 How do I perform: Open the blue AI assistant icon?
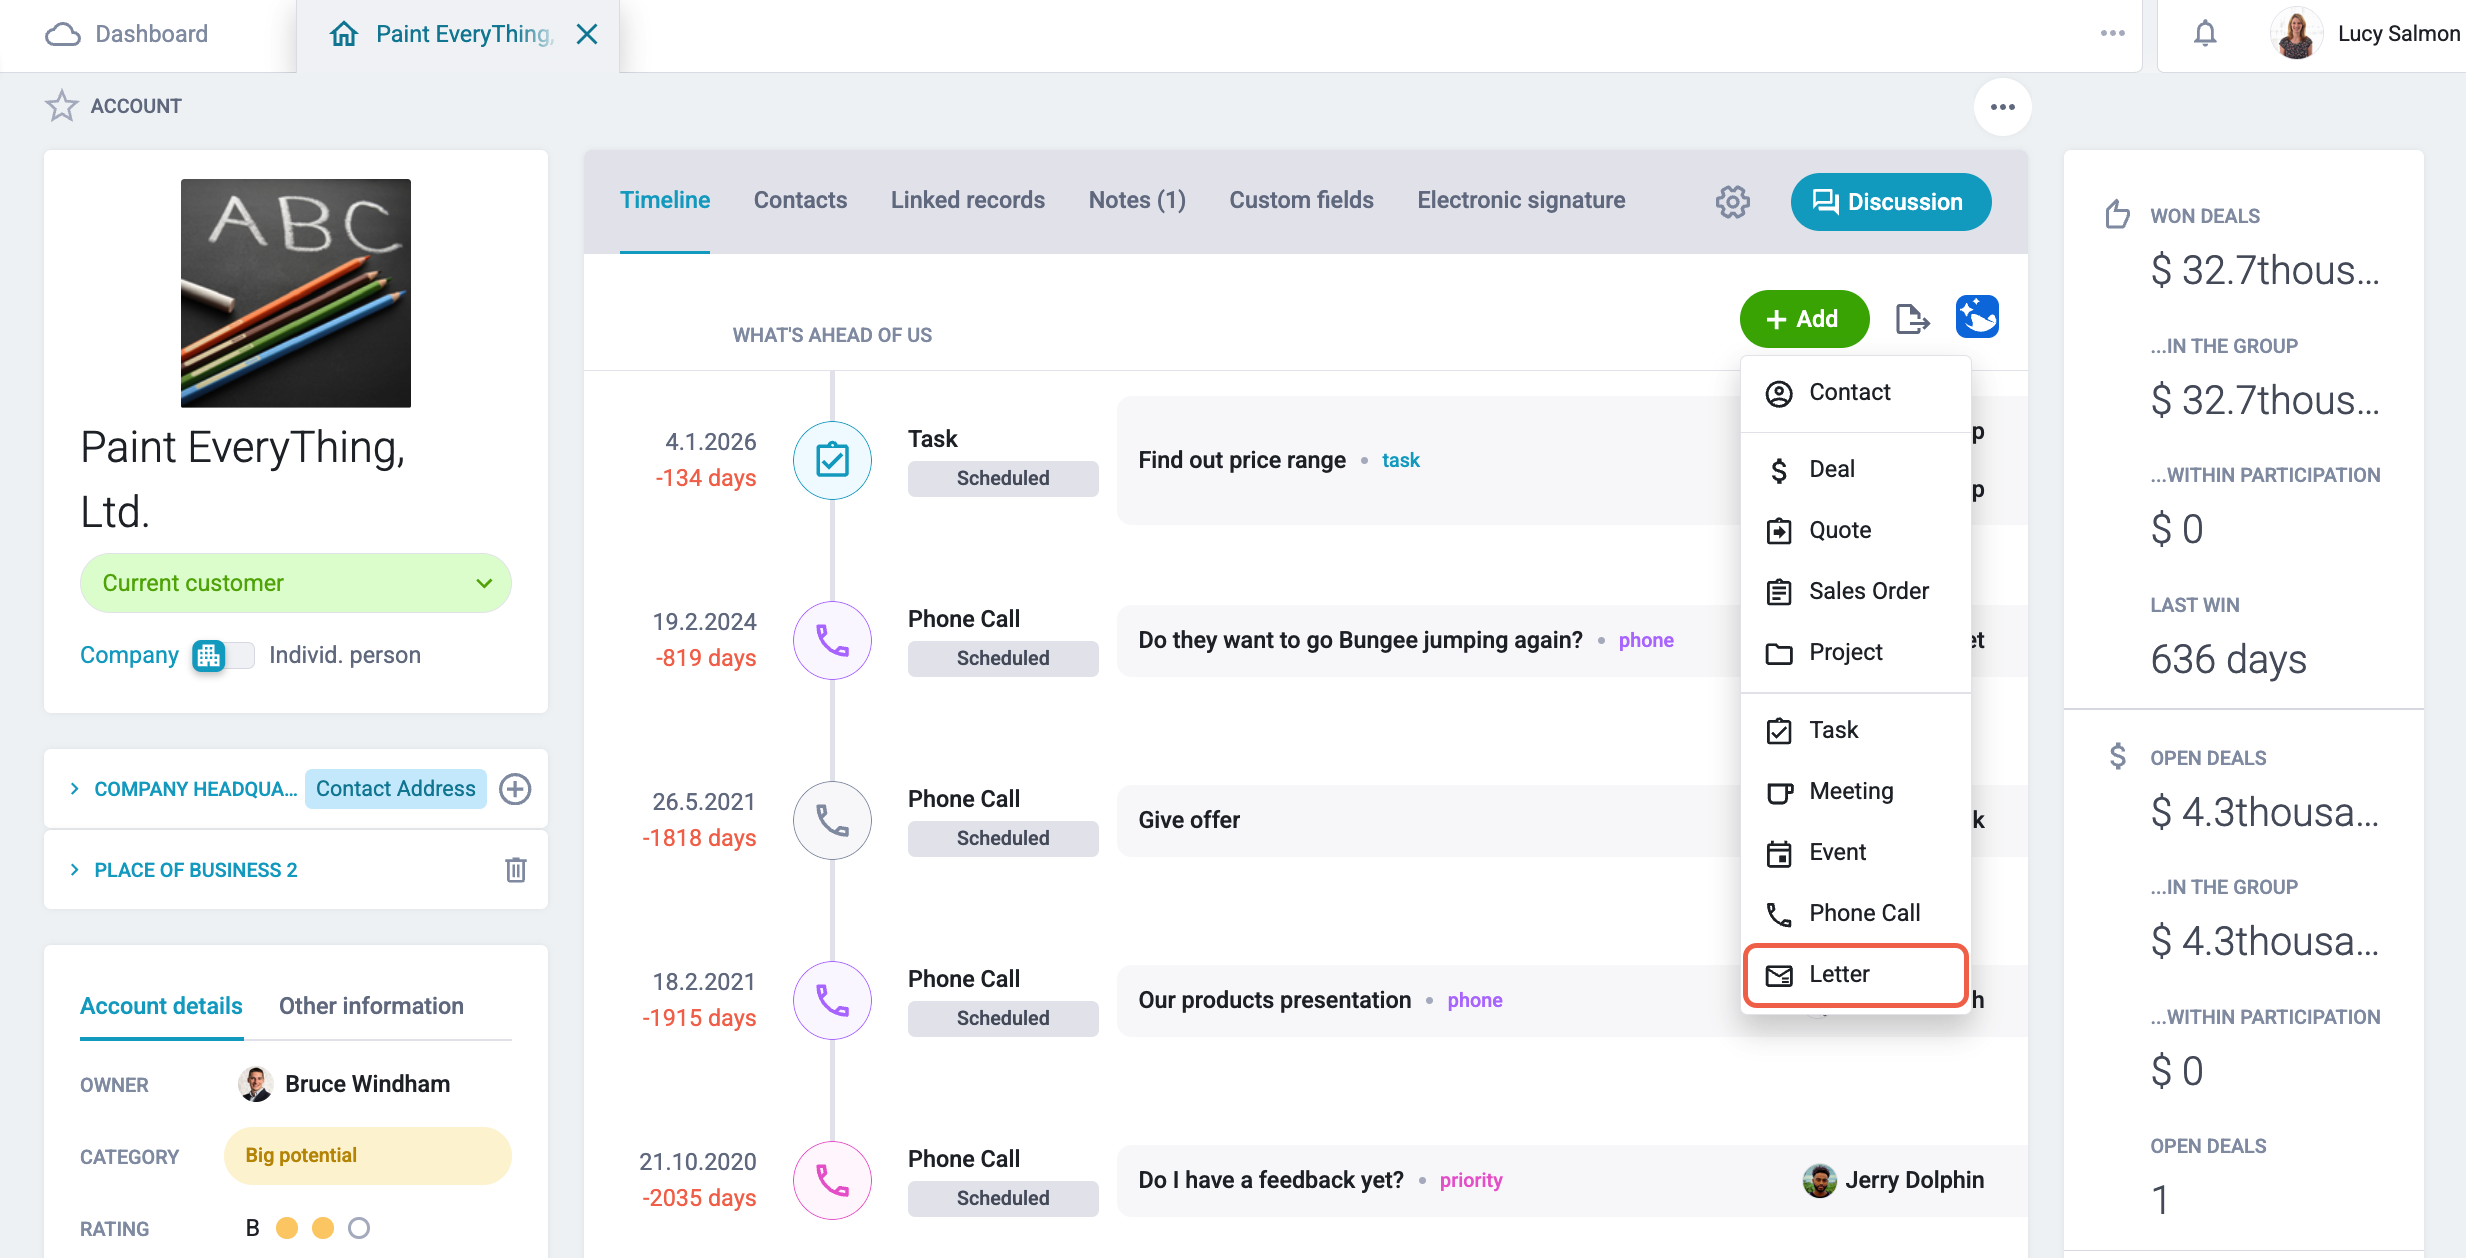click(1977, 317)
